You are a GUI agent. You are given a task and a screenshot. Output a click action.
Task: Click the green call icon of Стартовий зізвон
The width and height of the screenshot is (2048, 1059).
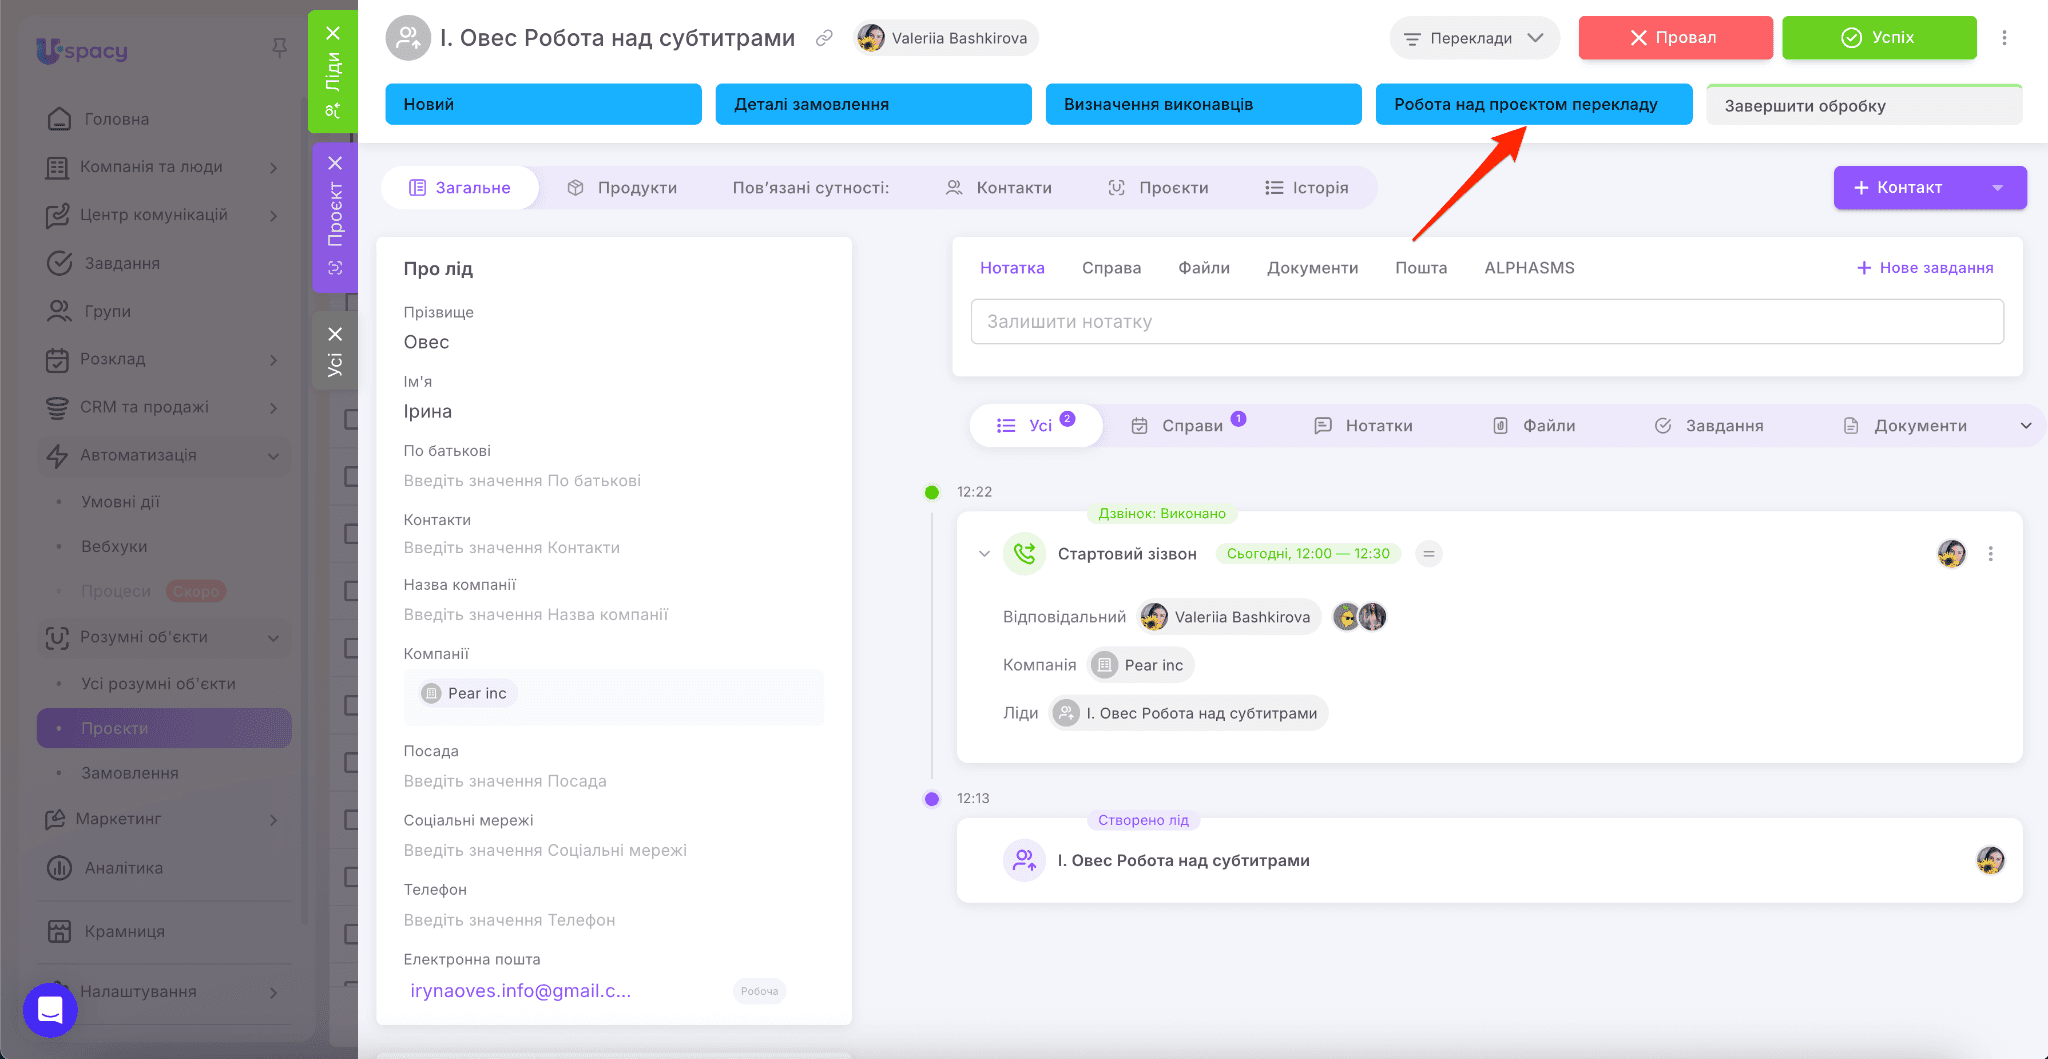coord(1024,553)
